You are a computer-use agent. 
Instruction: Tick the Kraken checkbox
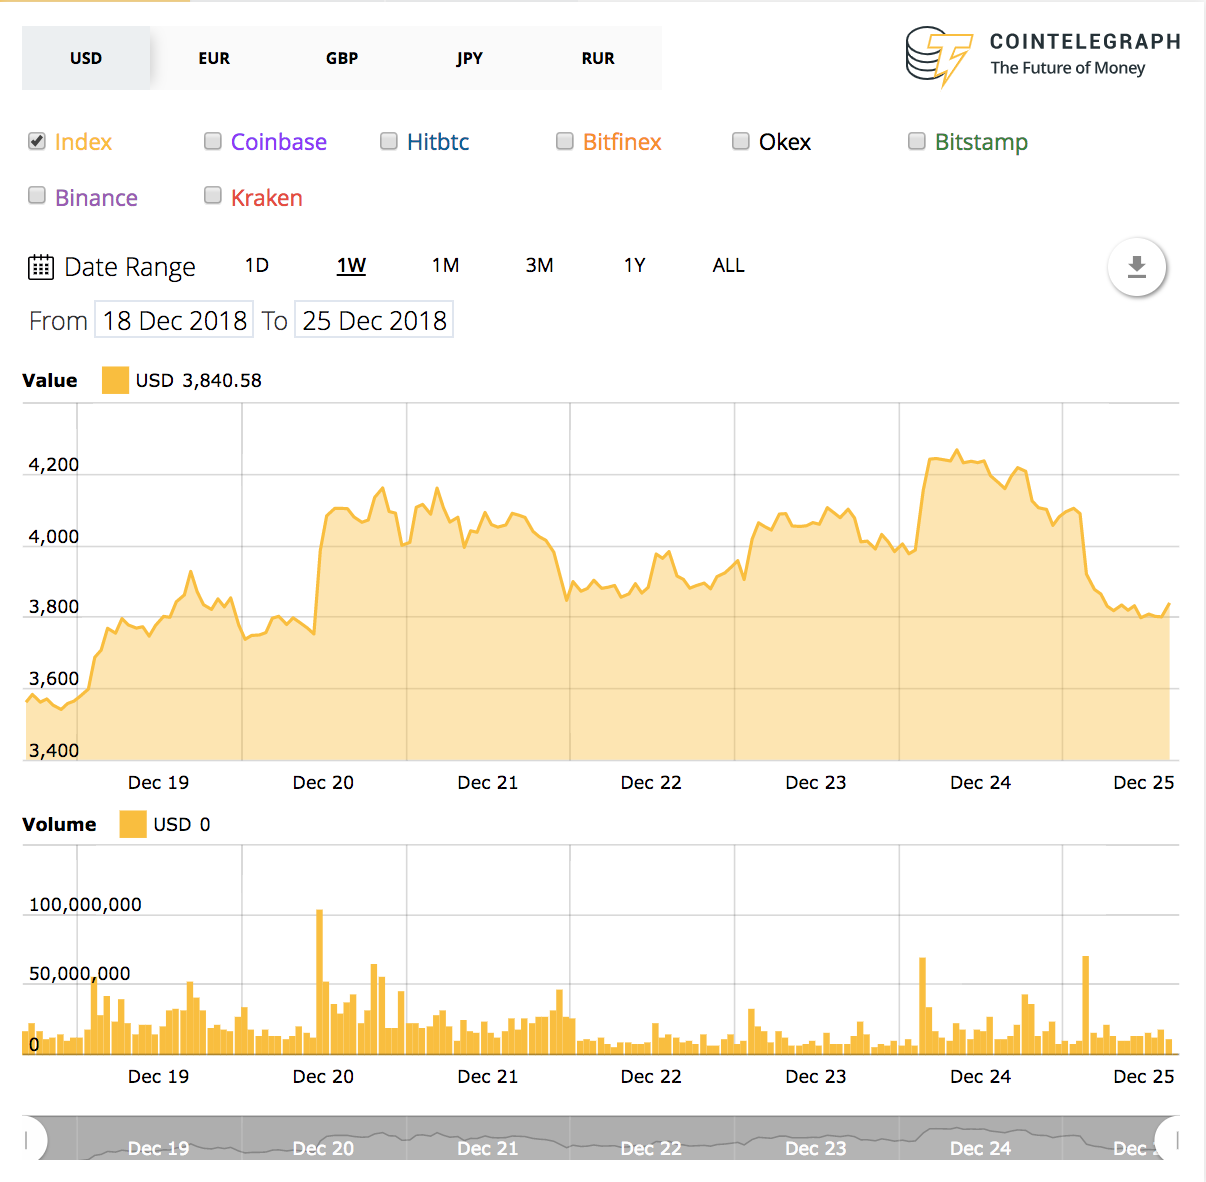tap(213, 195)
